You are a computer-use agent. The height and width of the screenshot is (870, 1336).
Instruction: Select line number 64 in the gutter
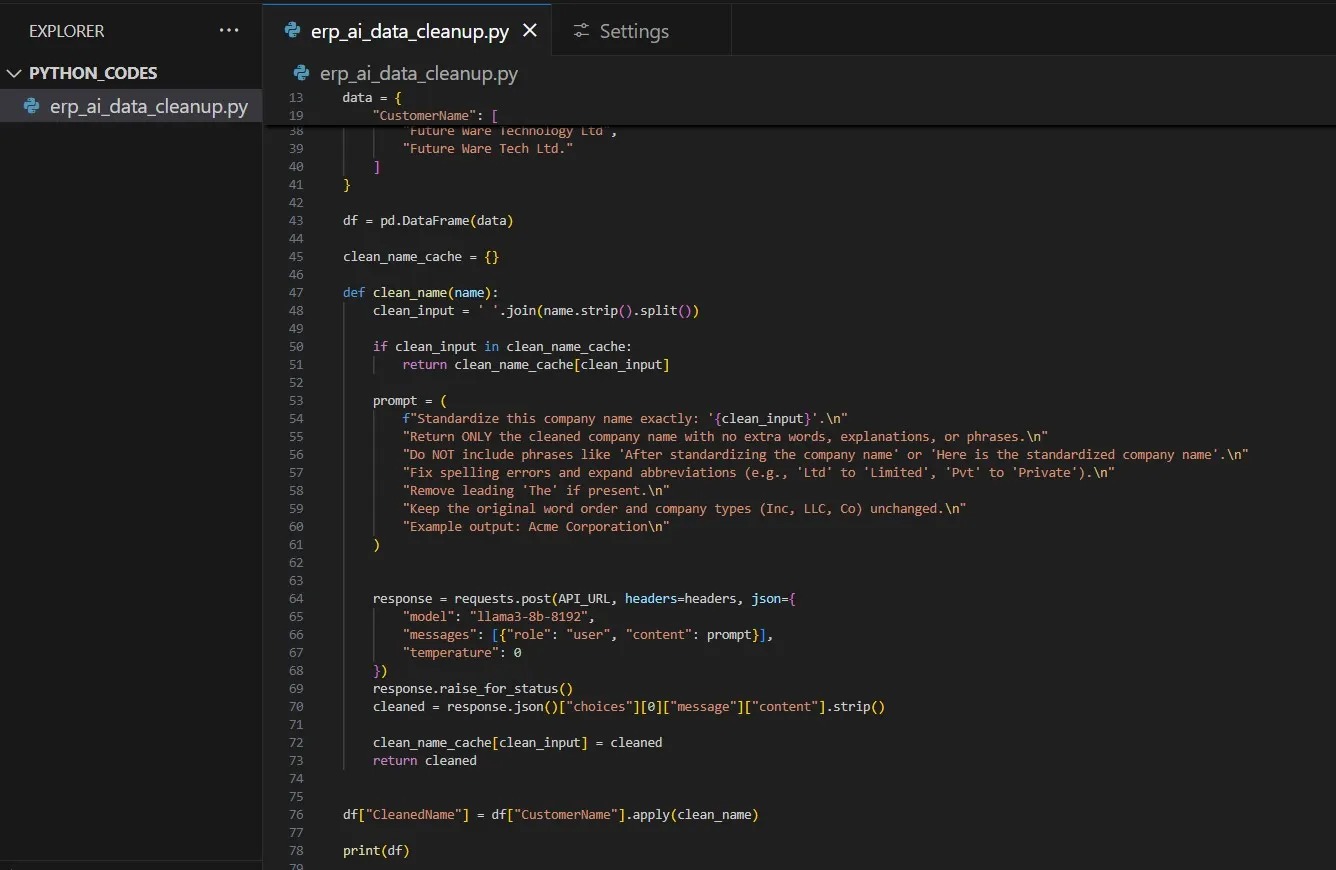click(295, 599)
